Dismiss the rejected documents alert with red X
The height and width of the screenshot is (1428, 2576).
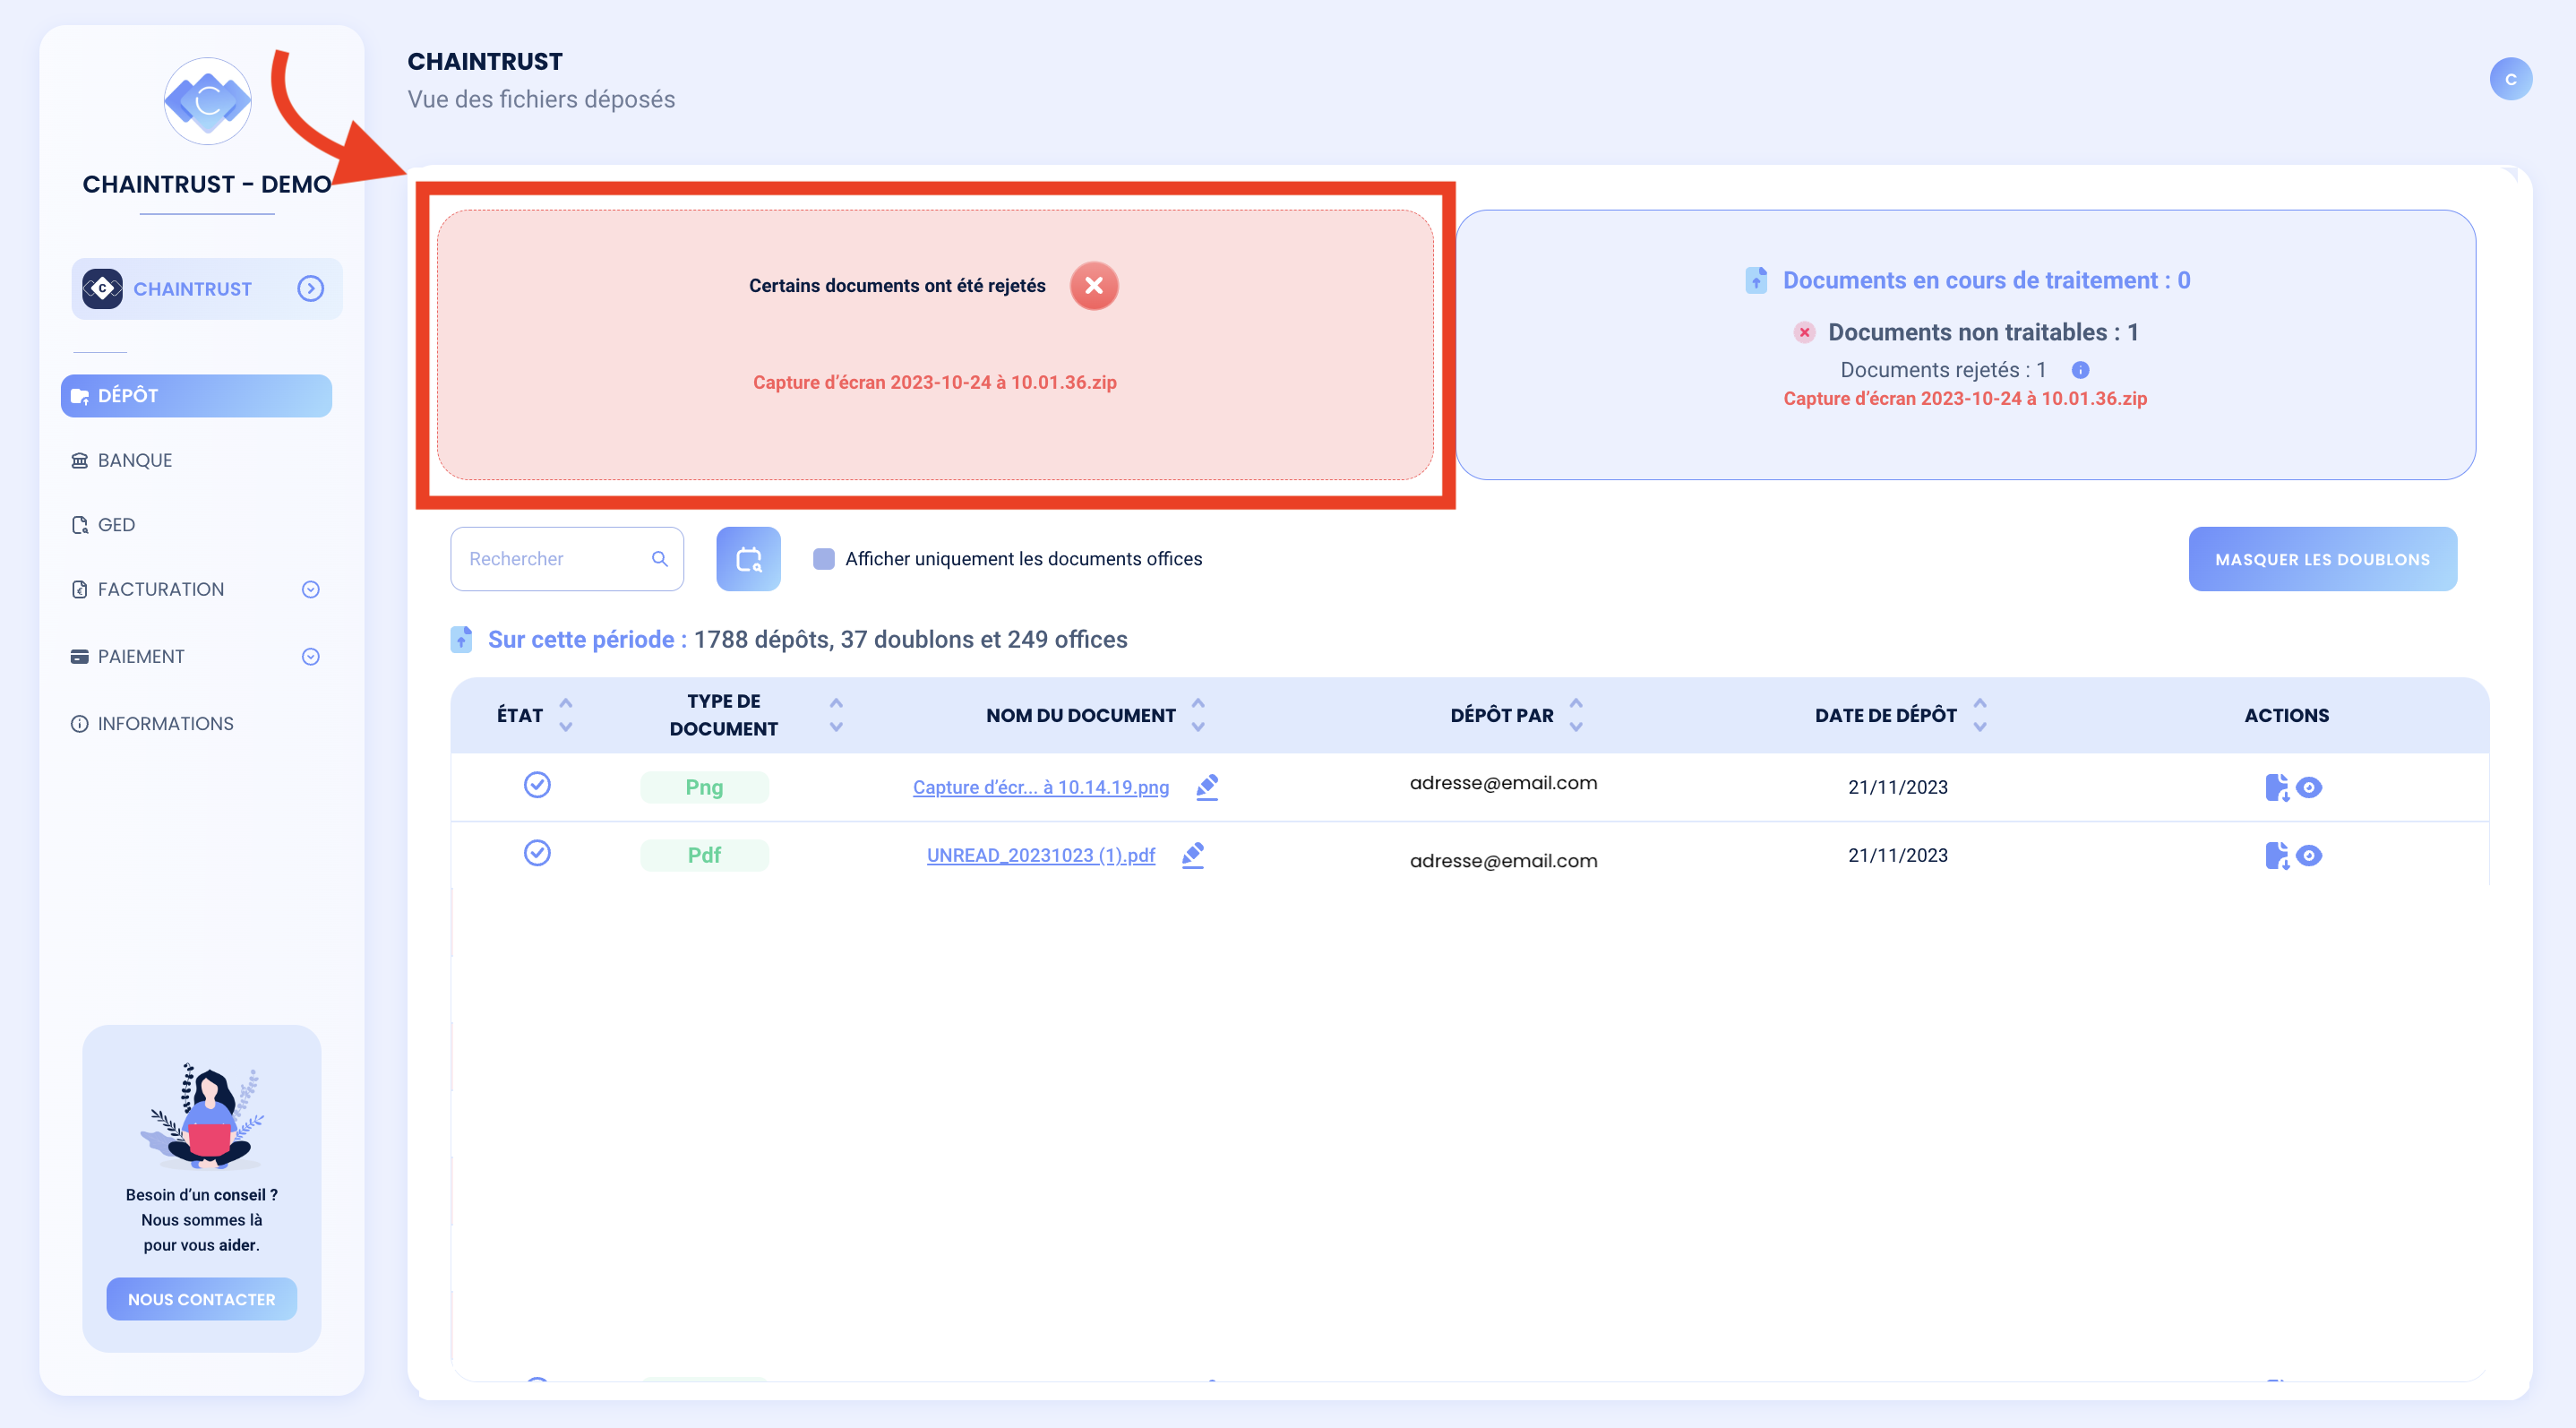pos(1094,286)
